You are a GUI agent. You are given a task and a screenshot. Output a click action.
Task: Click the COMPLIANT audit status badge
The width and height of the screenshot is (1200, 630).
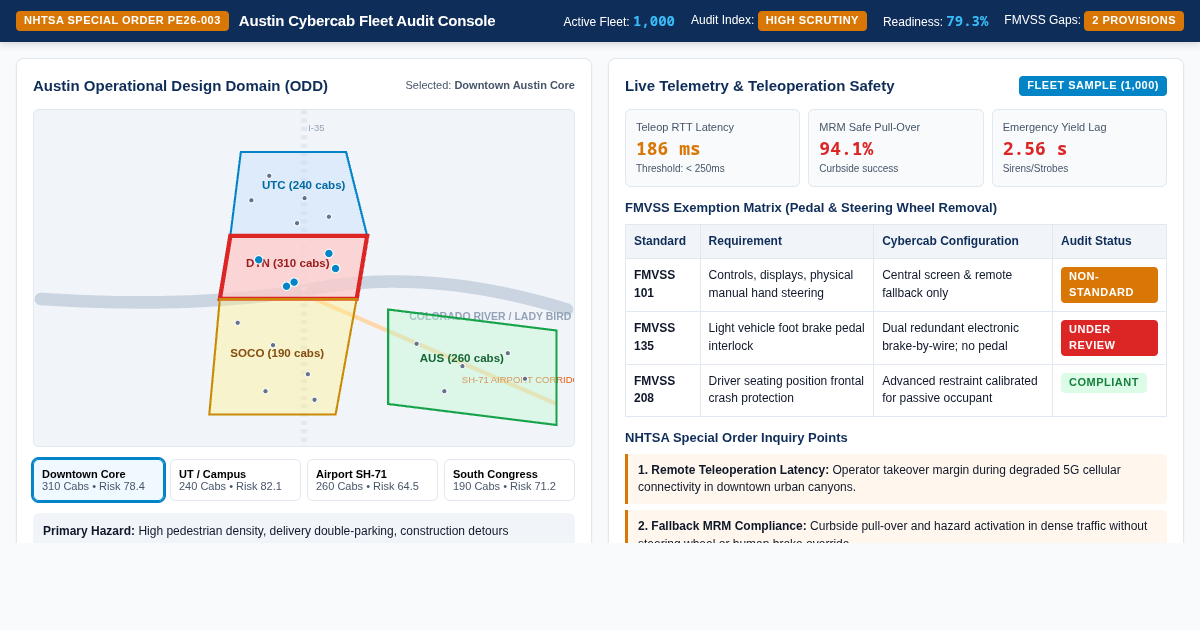(1104, 383)
